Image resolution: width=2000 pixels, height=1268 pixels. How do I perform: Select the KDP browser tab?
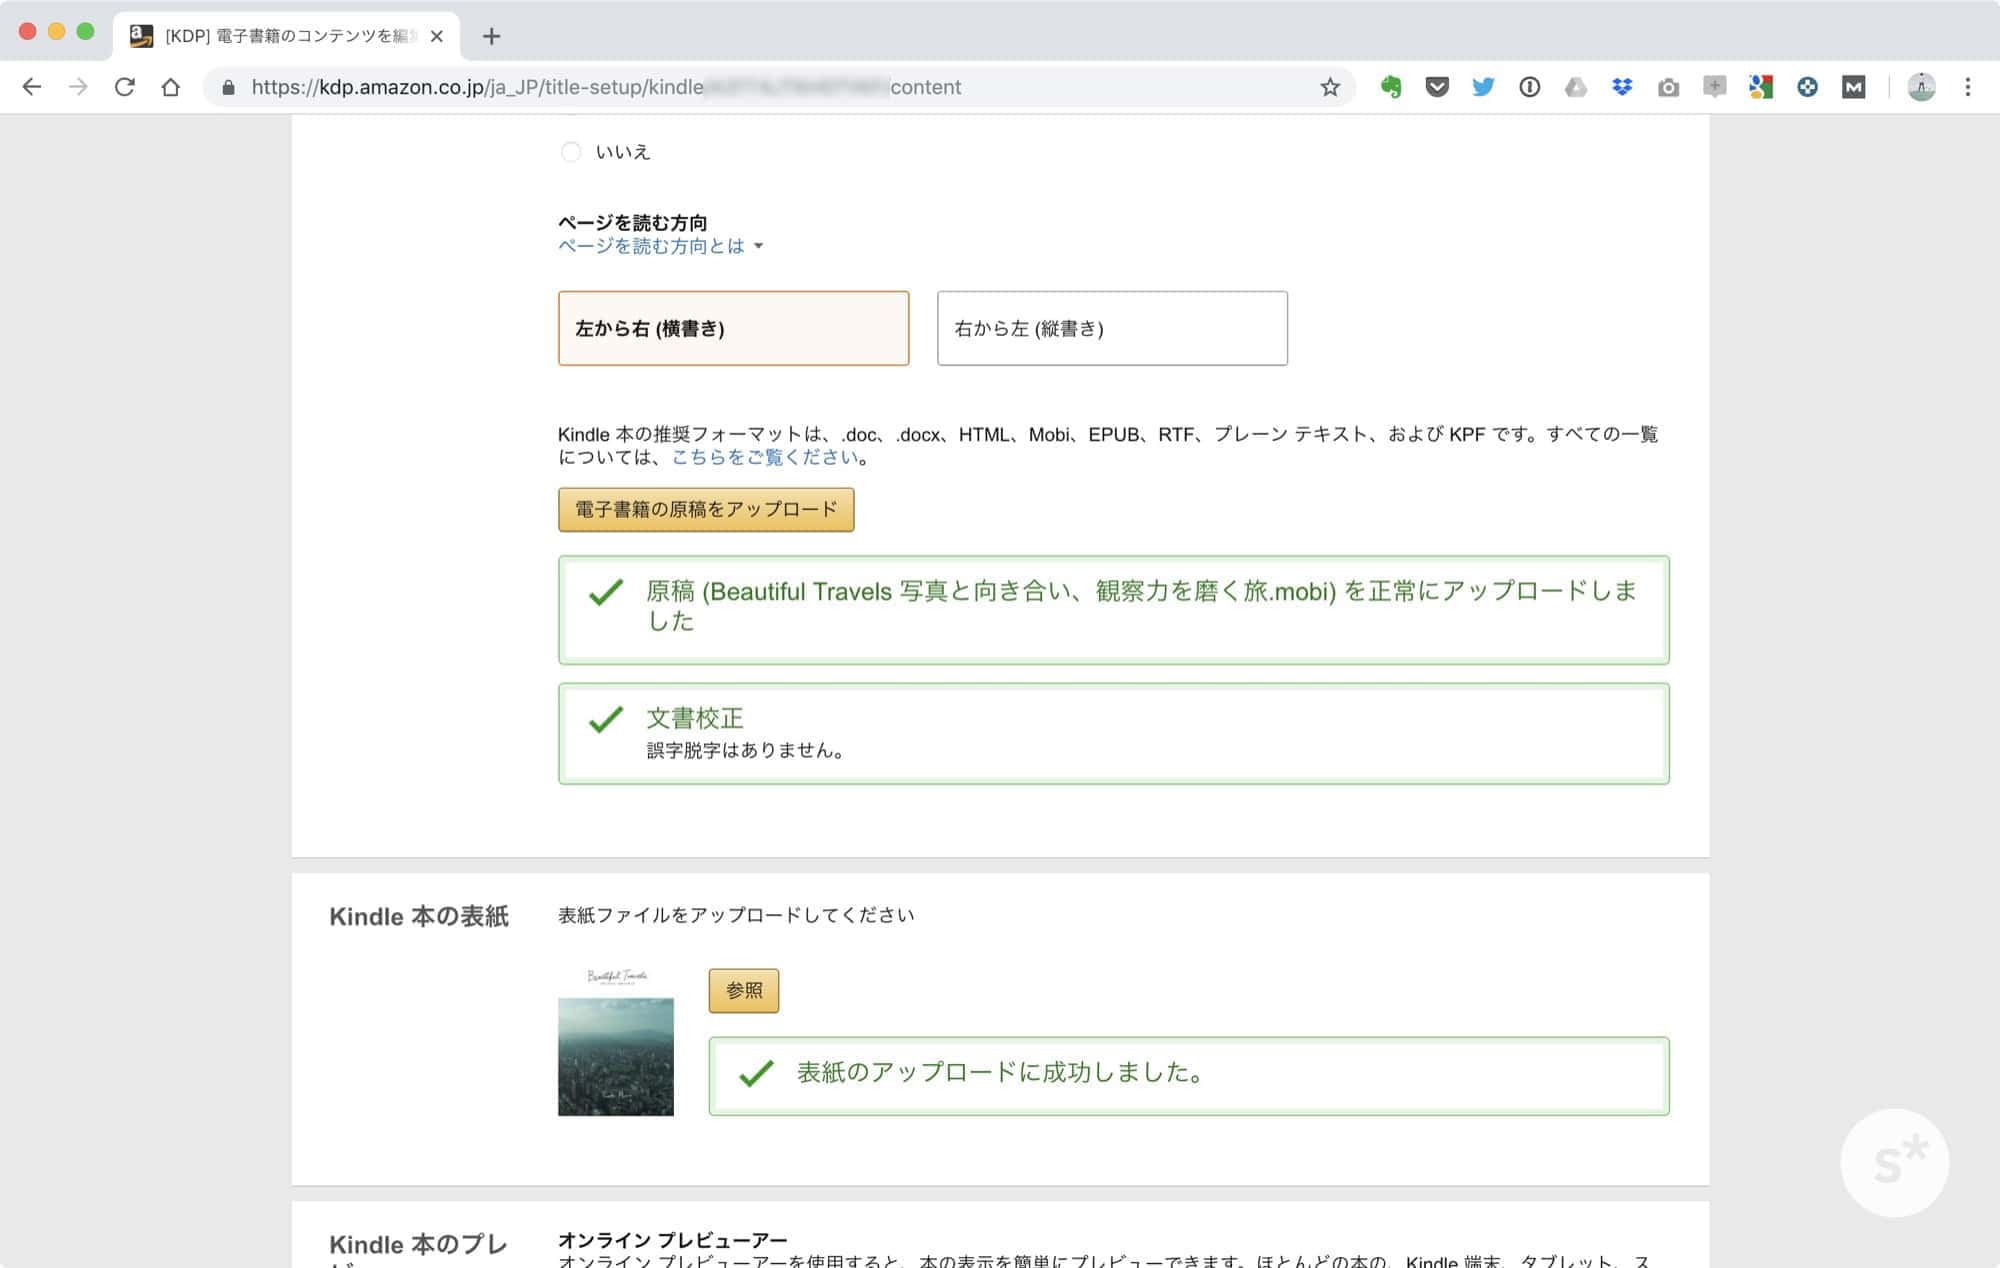coord(285,36)
